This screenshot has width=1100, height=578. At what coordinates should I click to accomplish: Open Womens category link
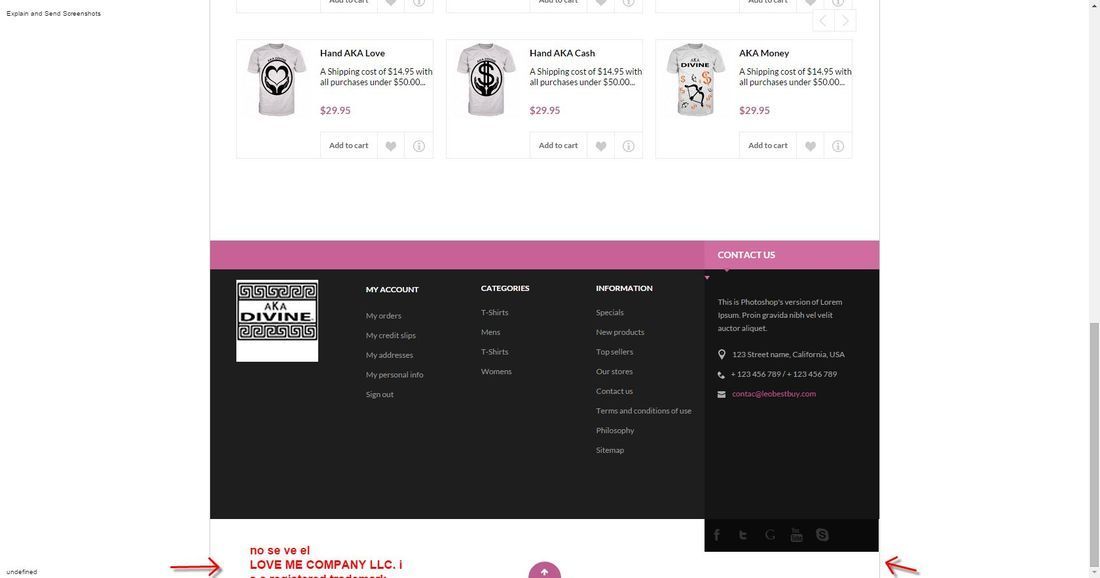pyautogui.click(x=496, y=372)
